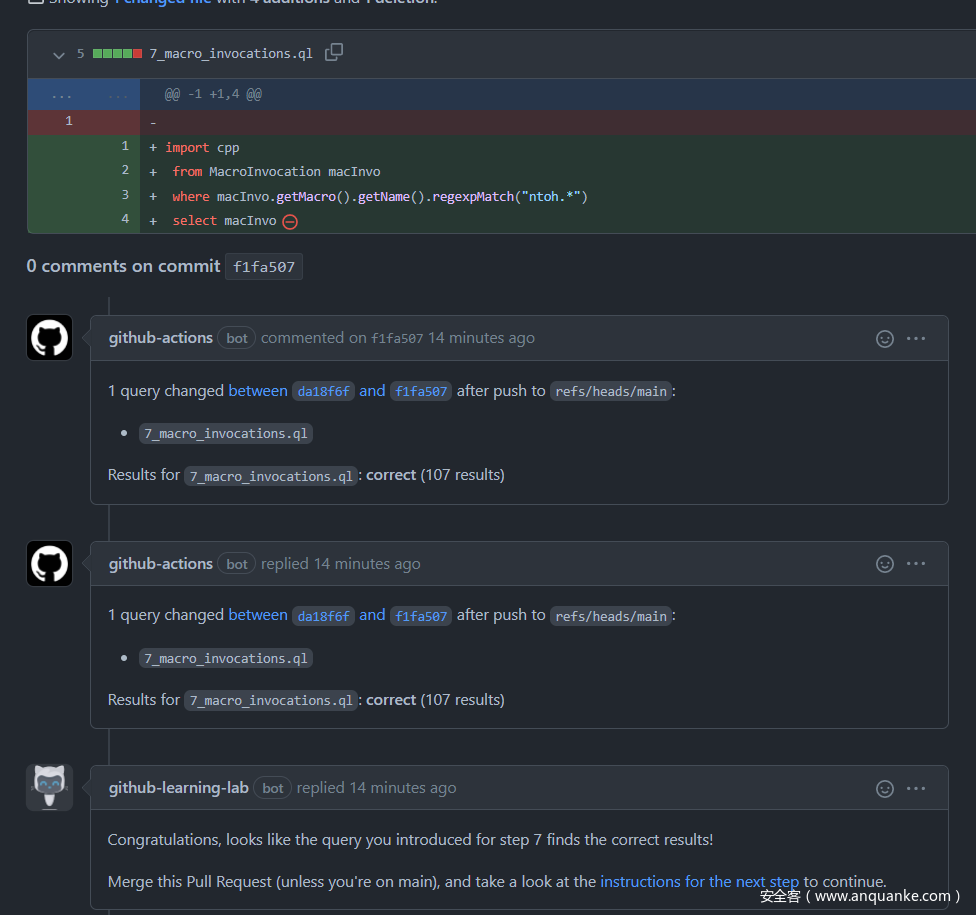The image size is (976, 915).
Task: Click the github-actions avatar on the reply
Action: click(49, 564)
